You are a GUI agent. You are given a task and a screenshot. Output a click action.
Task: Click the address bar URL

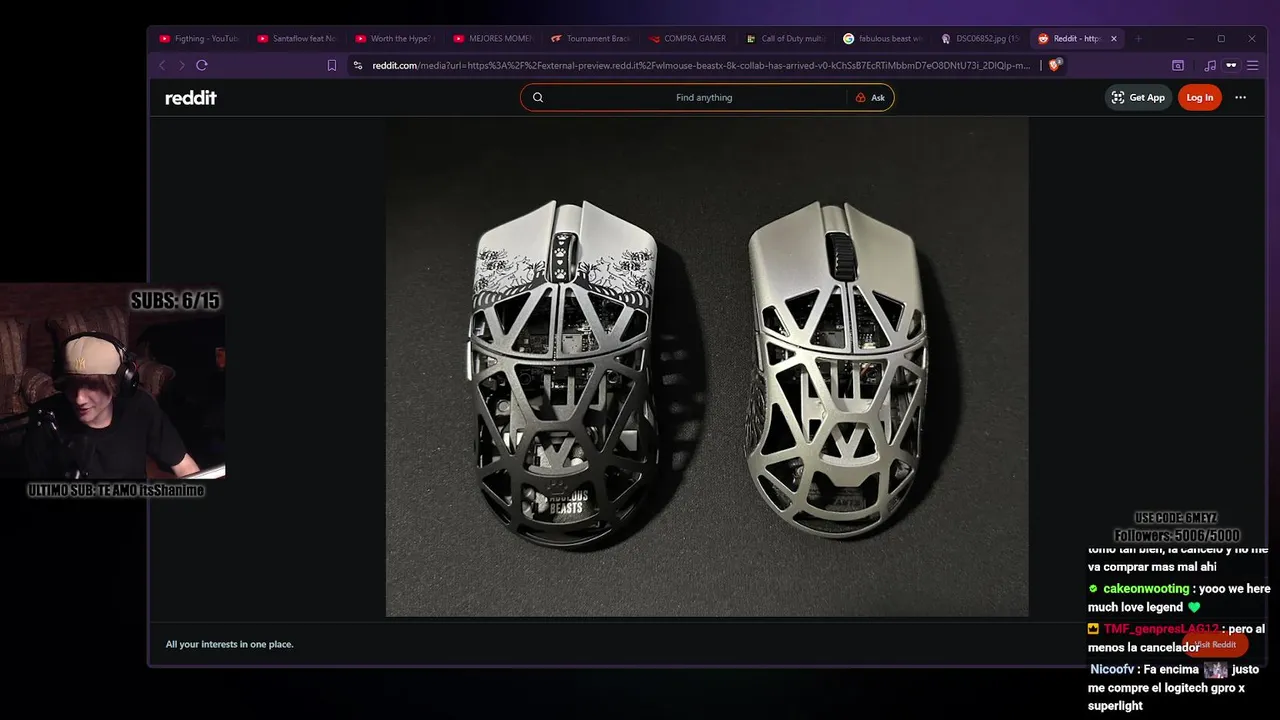700,65
